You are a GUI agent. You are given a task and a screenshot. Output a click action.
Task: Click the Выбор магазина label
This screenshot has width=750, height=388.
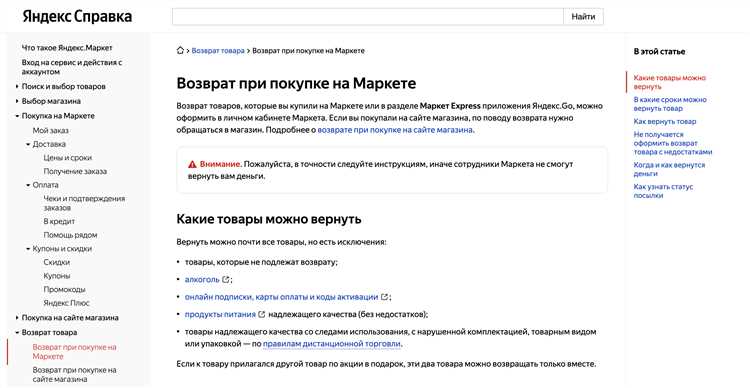click(51, 101)
